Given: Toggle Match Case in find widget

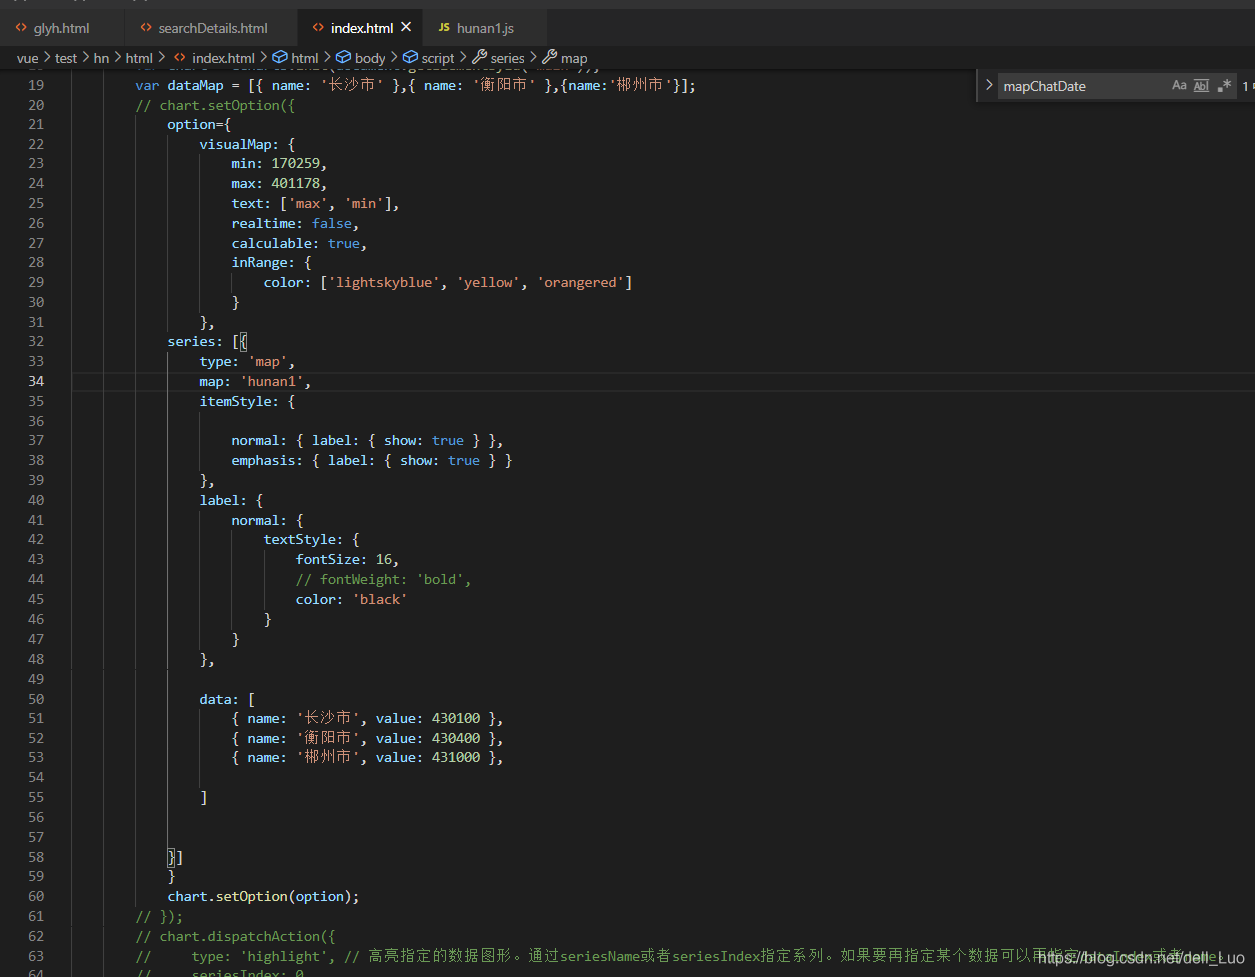Looking at the screenshot, I should click(x=1179, y=86).
